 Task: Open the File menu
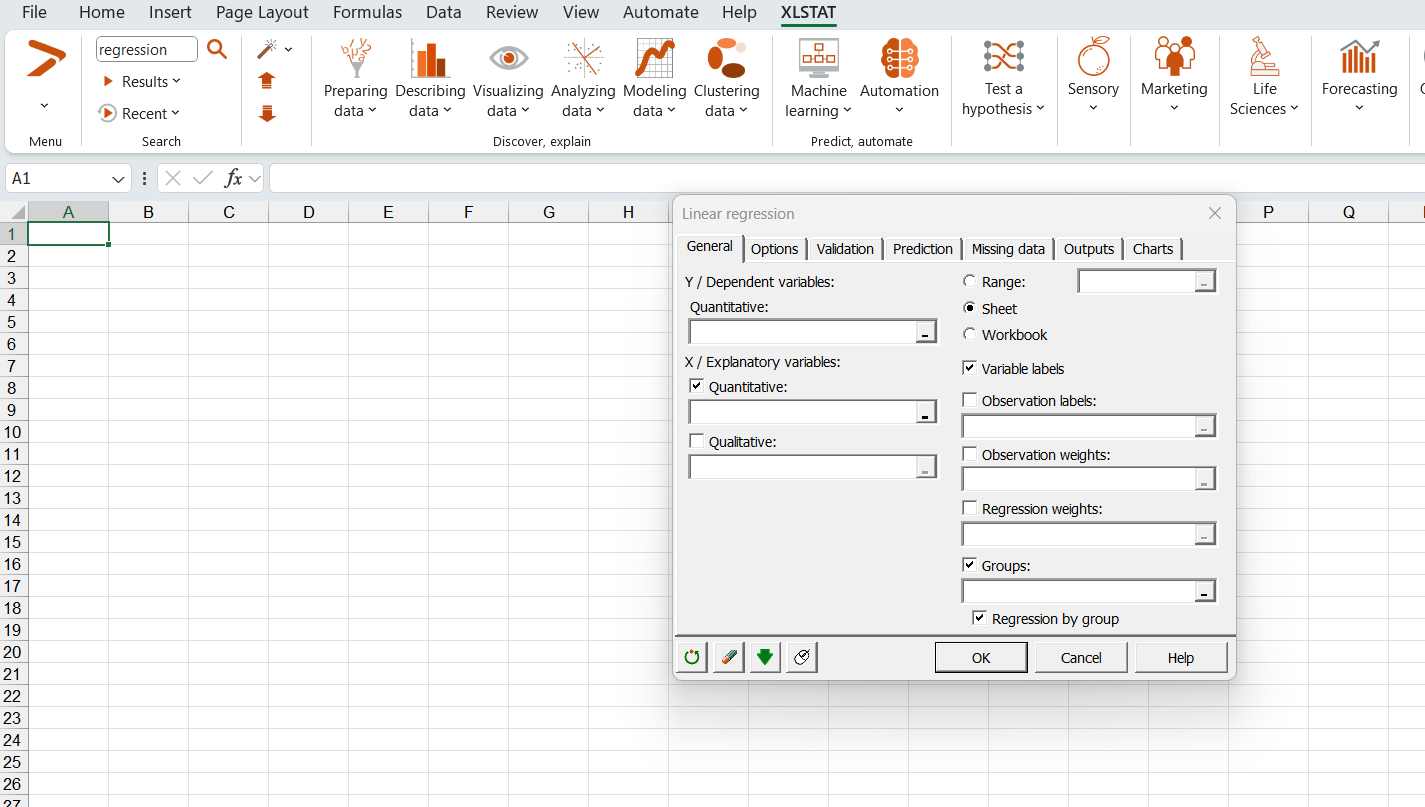[x=34, y=12]
